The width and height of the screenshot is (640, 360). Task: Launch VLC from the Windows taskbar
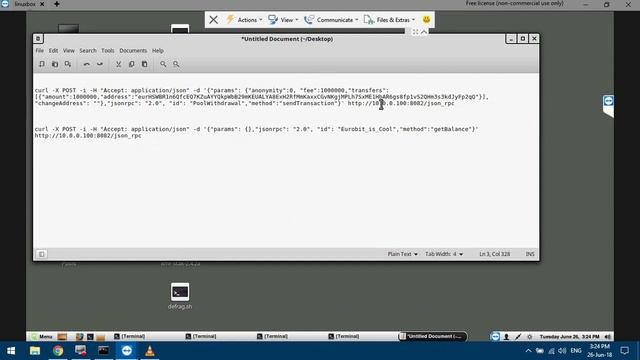pyautogui.click(x=150, y=351)
